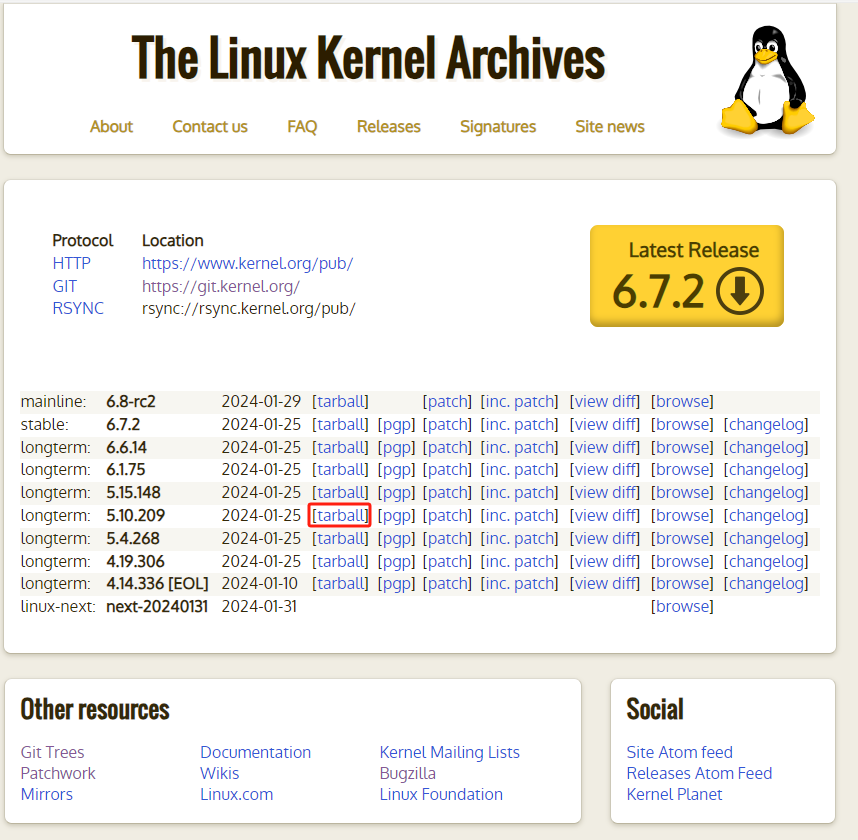The image size is (858, 840).
Task: Get pgp signature for stable 6.7.2
Action: pos(396,425)
